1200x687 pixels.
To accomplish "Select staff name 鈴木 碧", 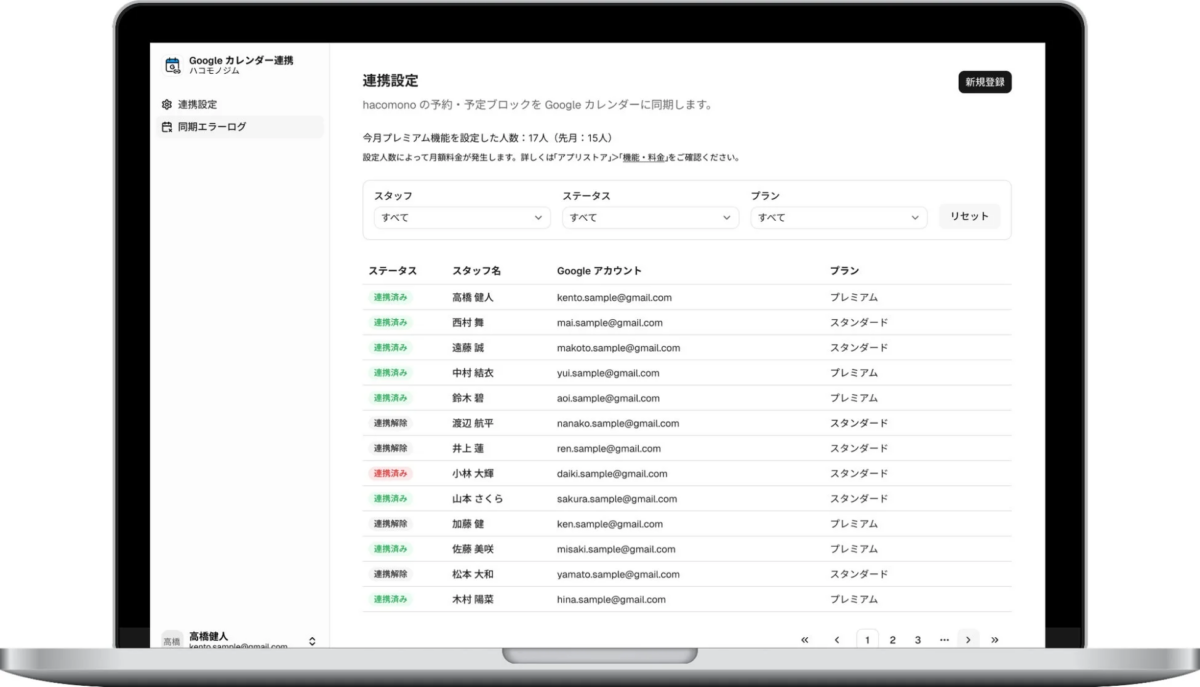I will pyautogui.click(x=468, y=397).
